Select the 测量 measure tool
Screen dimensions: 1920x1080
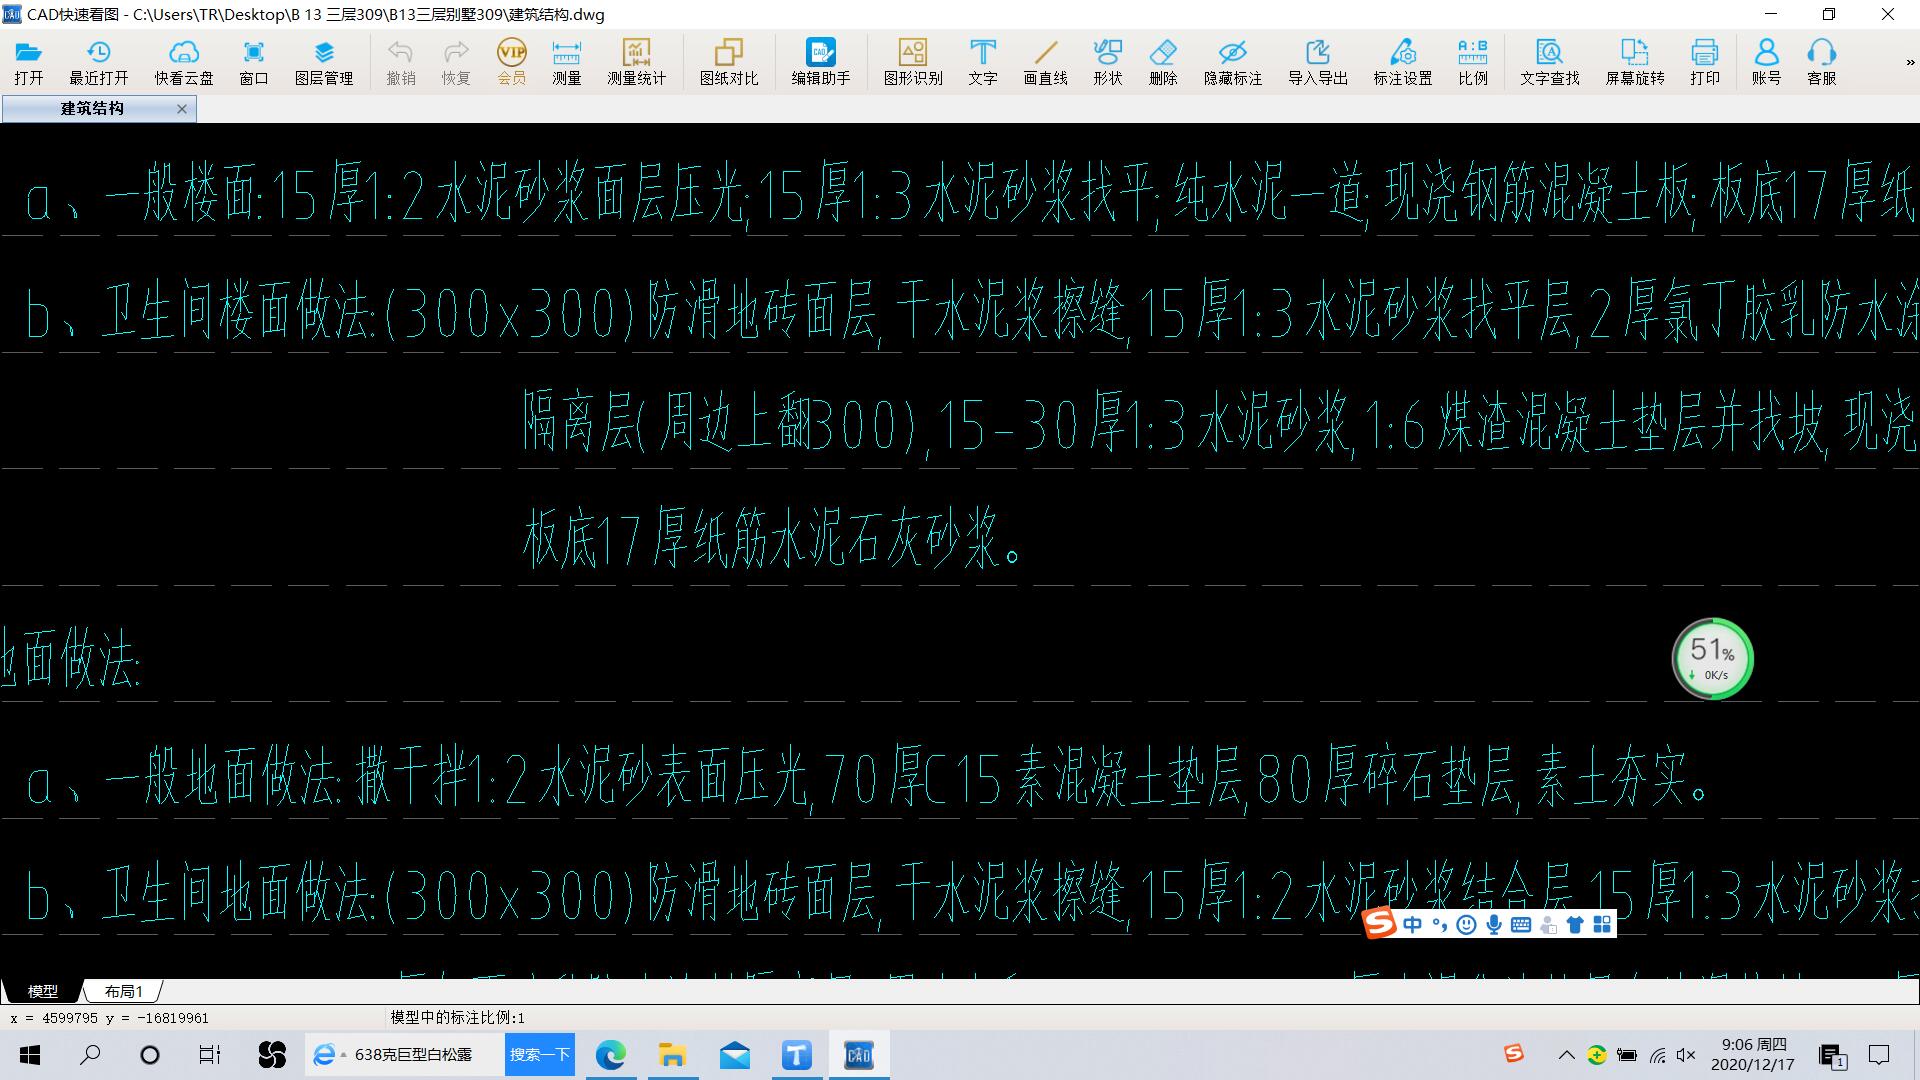[x=566, y=62]
